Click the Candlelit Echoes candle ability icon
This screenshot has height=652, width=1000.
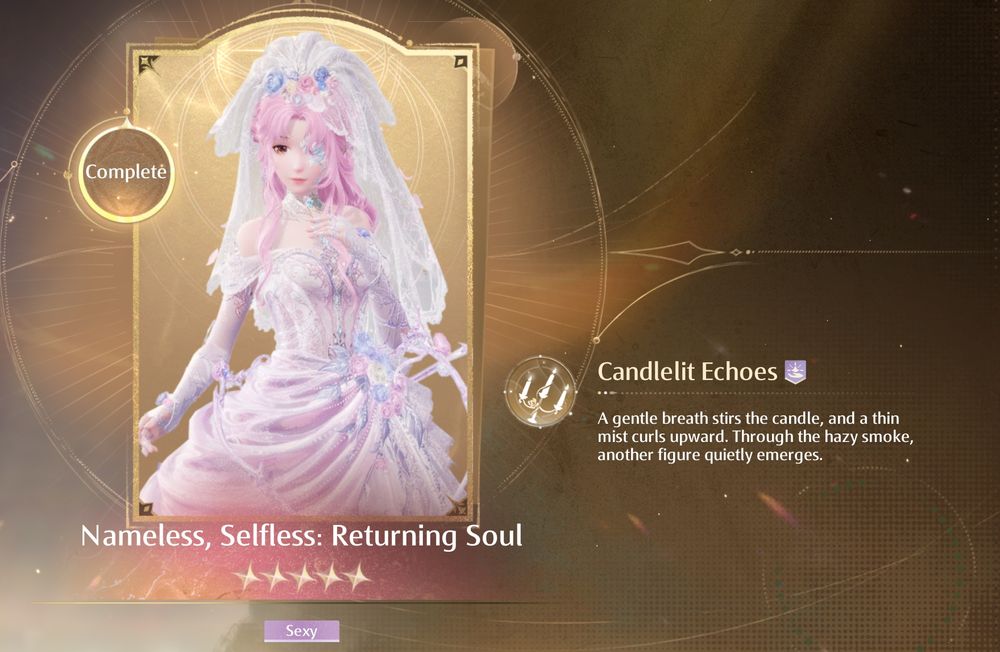(x=540, y=392)
